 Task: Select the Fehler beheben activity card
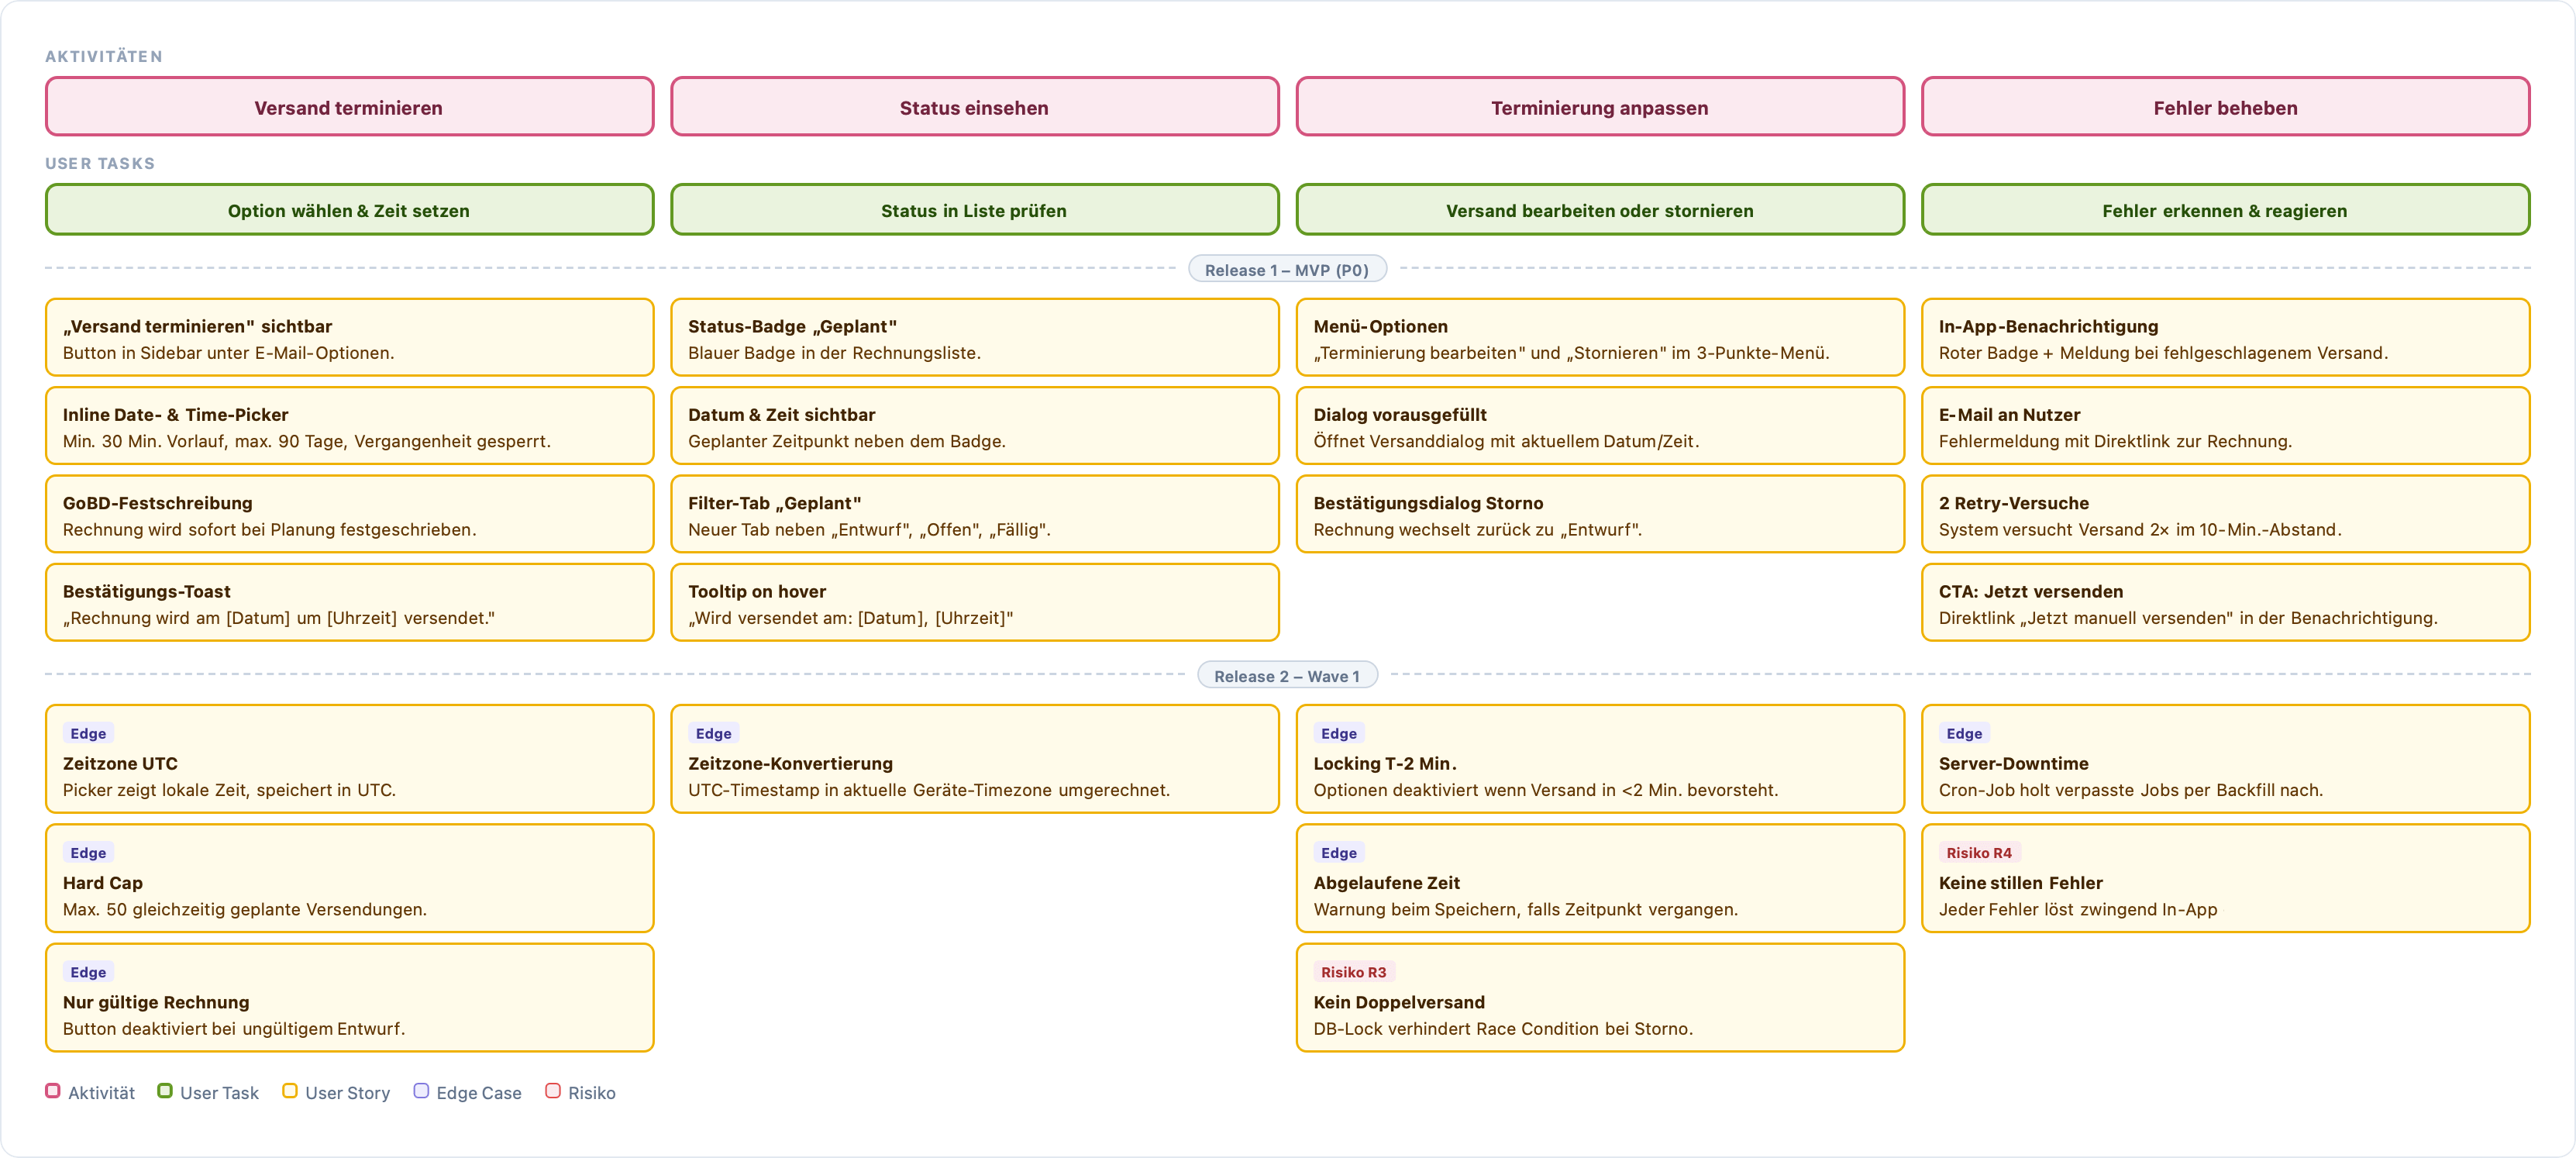(x=2225, y=107)
